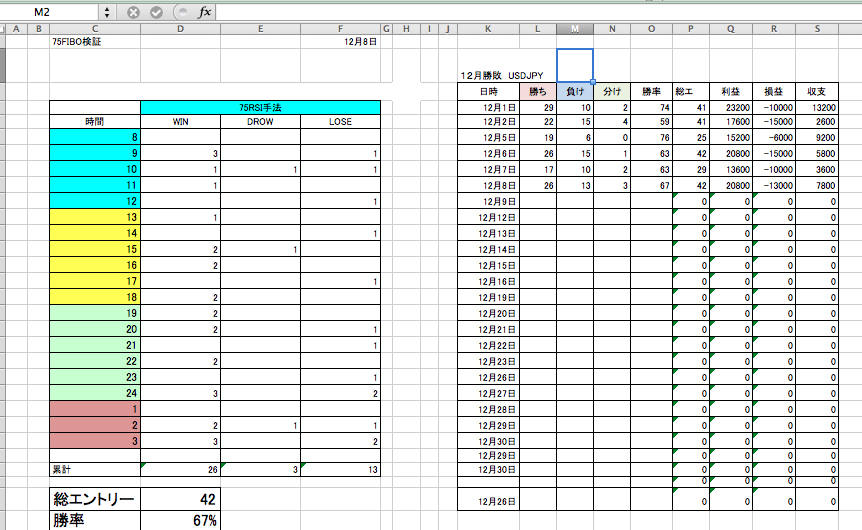Click the red time cell 2
The image size is (862, 530).
pyautogui.click(x=95, y=425)
